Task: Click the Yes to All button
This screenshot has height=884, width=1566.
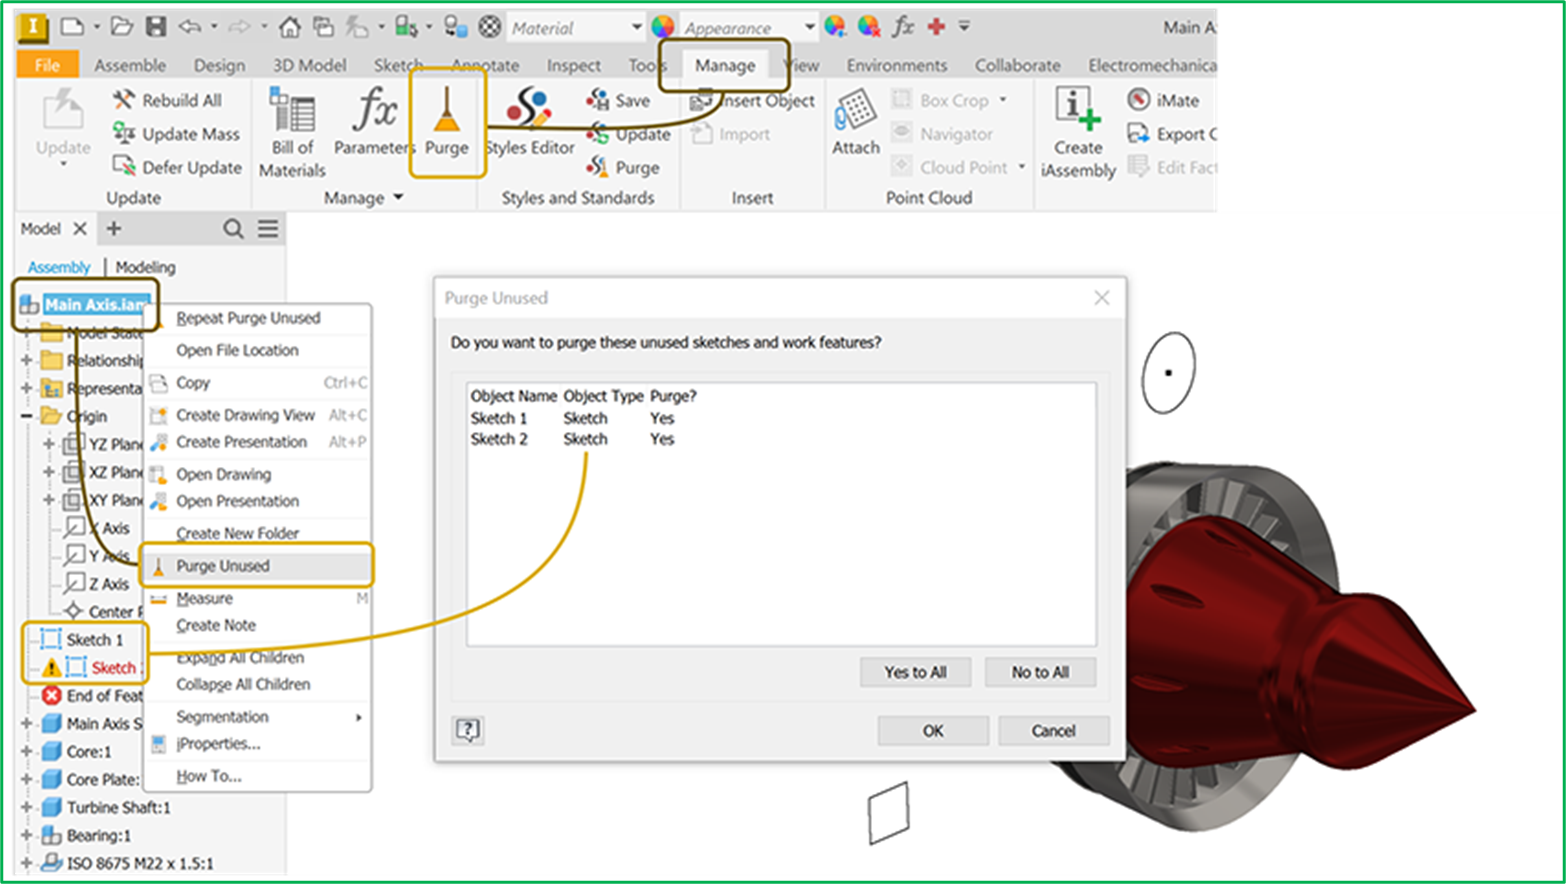Action: coord(915,672)
